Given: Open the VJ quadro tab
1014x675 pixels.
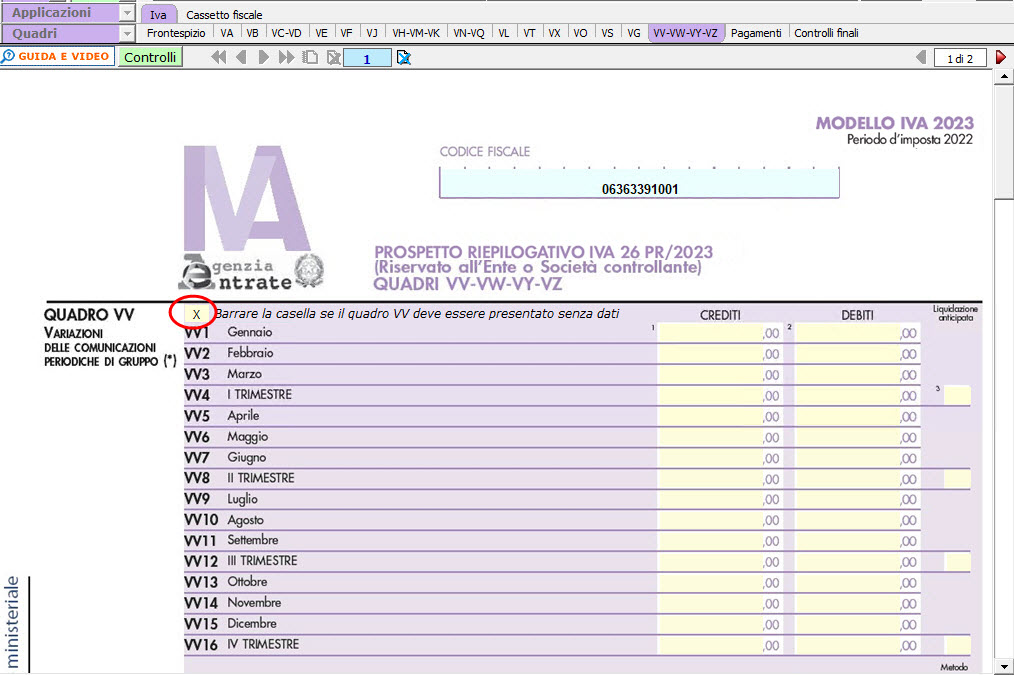Looking at the screenshot, I should (x=372, y=33).
